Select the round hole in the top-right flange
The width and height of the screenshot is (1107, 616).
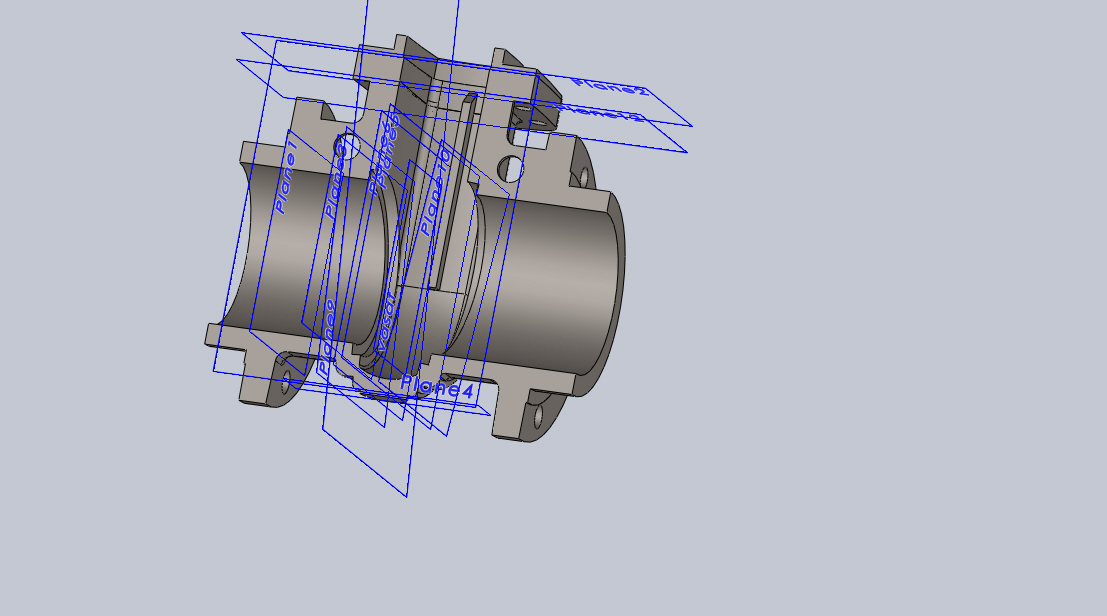click(510, 169)
